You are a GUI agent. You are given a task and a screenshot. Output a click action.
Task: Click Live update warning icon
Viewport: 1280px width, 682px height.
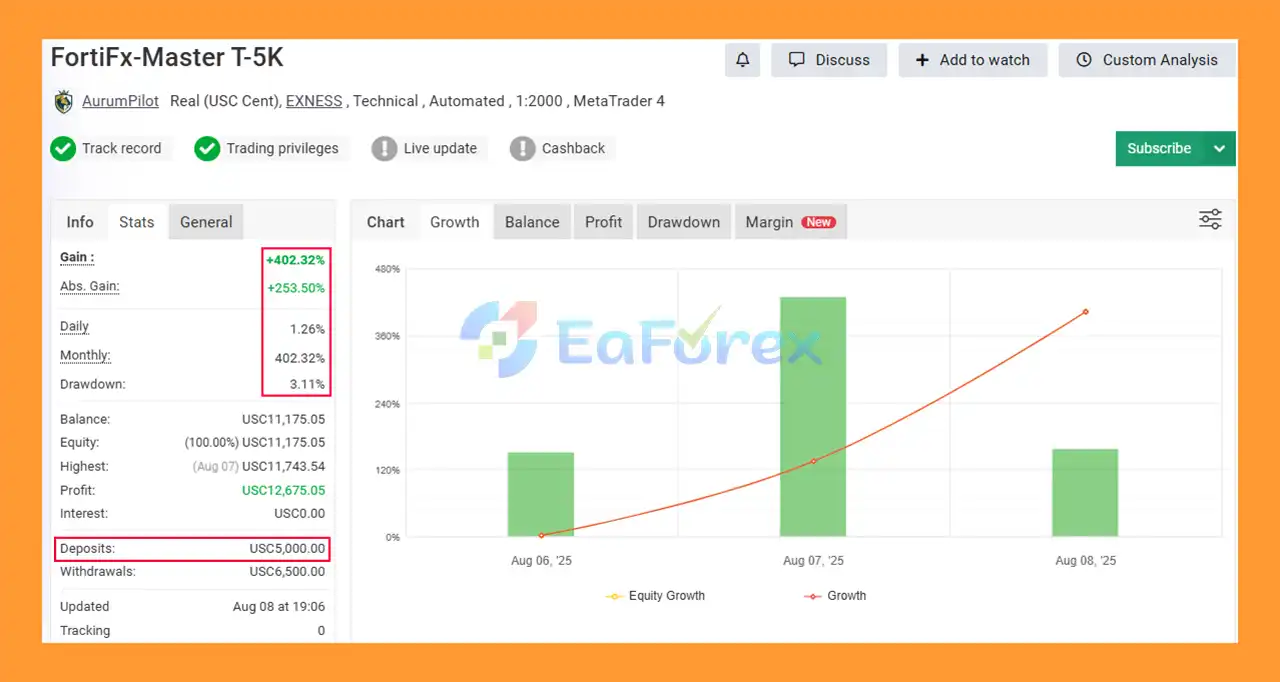[384, 149]
